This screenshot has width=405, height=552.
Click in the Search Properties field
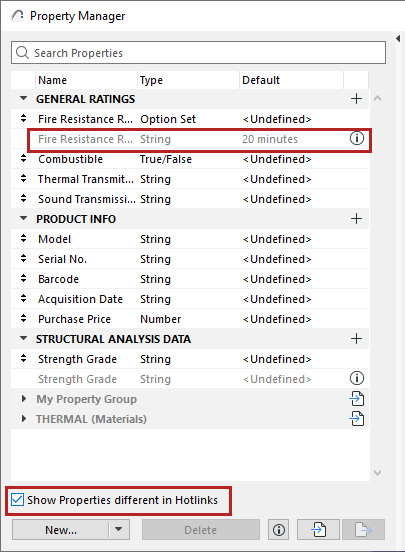[x=198, y=53]
